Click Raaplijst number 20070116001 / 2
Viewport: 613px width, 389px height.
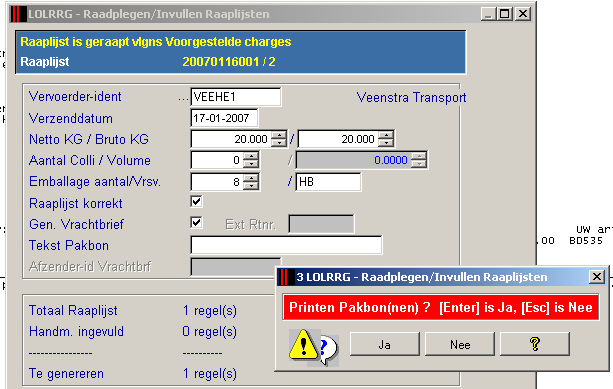coord(229,62)
